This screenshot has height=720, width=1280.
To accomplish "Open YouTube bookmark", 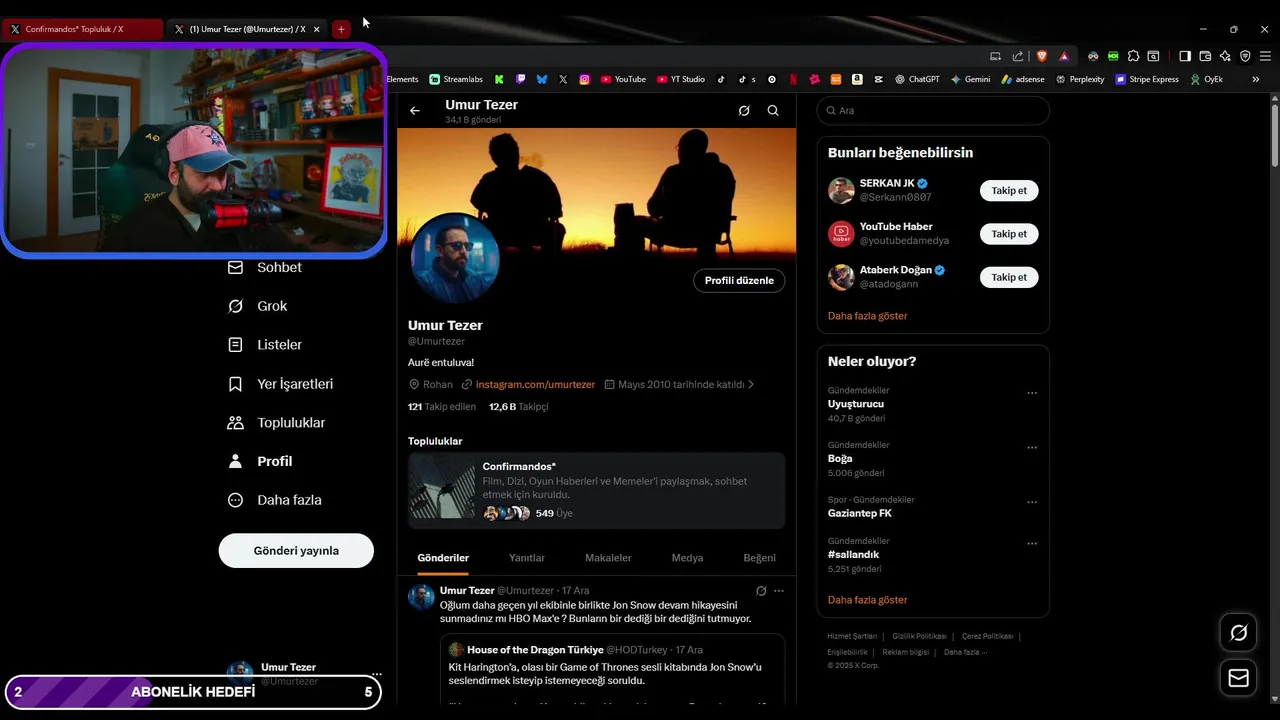I will 623,79.
